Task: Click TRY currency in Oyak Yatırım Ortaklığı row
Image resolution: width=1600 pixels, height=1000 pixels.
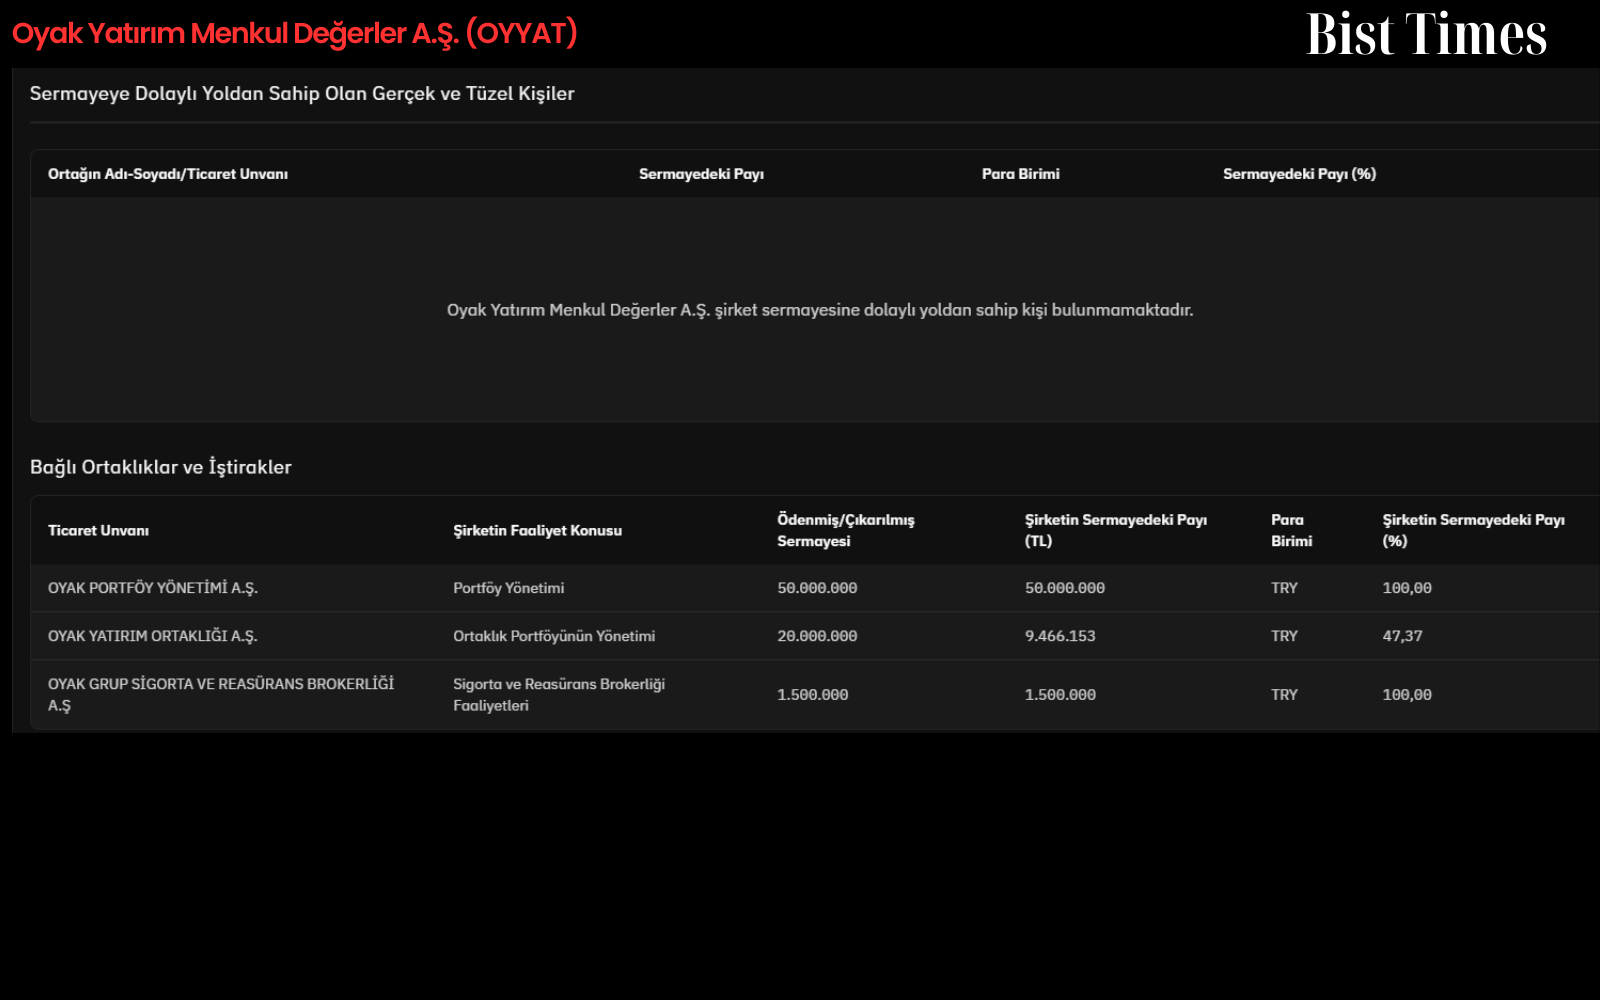Action: tap(1284, 636)
